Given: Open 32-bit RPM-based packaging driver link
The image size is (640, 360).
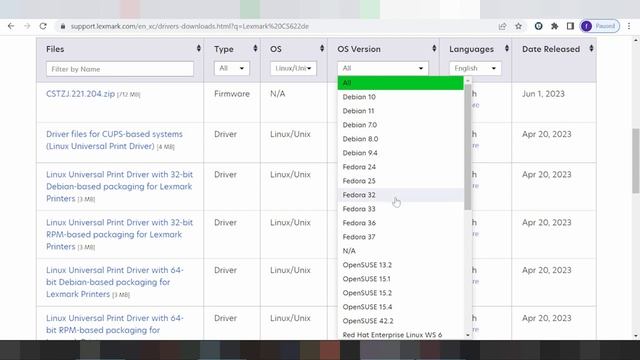Looking at the screenshot, I should click(119, 234).
